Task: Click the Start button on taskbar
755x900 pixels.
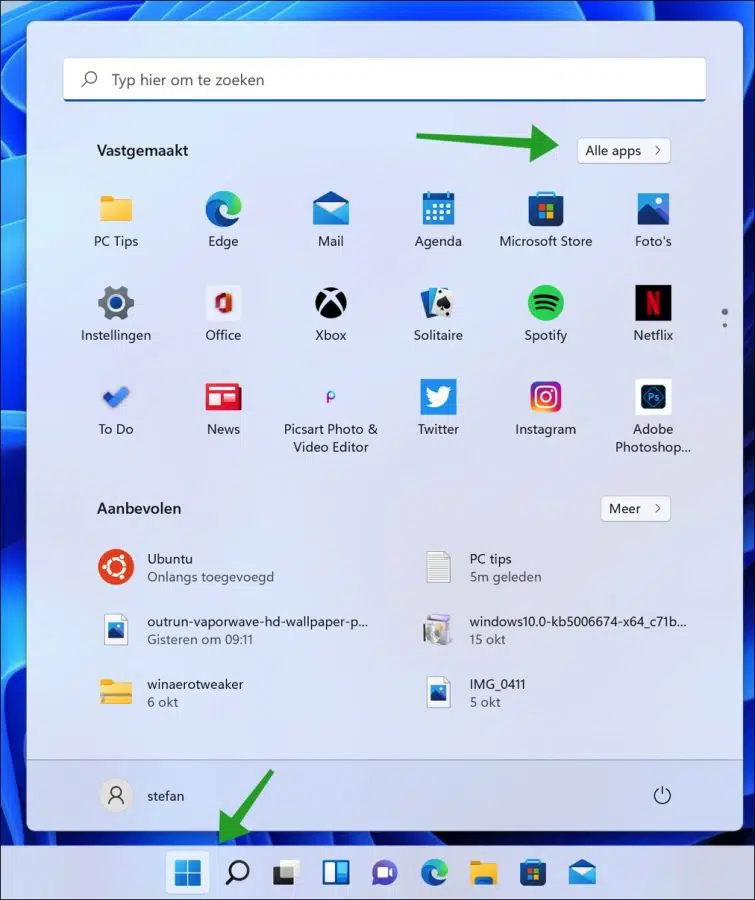Action: (188, 872)
